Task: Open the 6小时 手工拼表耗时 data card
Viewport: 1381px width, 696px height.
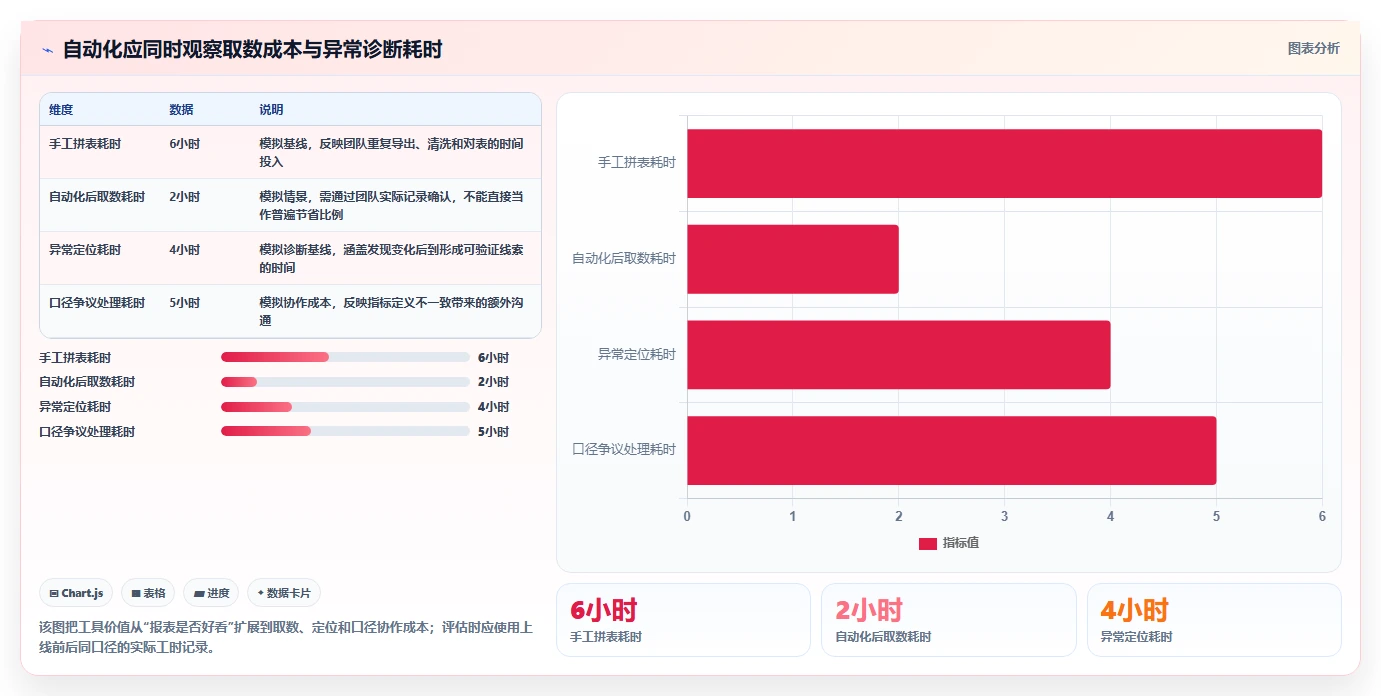Action: [x=683, y=620]
